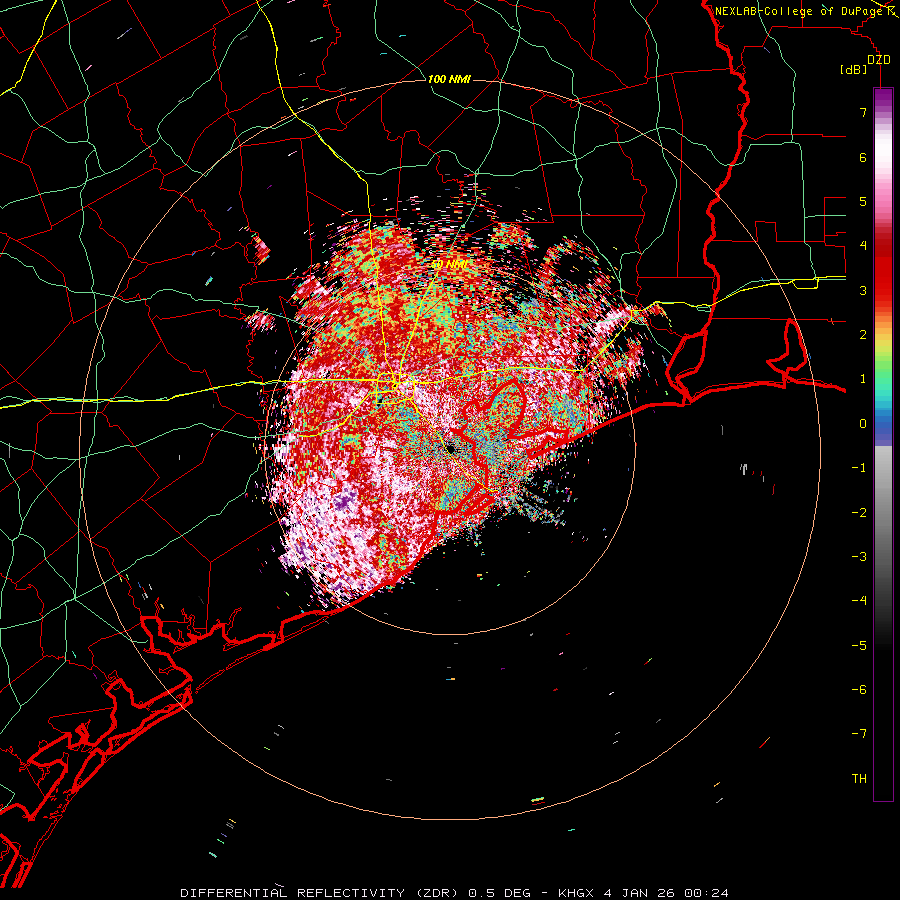The image size is (900, 900).
Task: Click the KHGX 4 JAN 26 00:24 timestamp
Action: pos(643,893)
